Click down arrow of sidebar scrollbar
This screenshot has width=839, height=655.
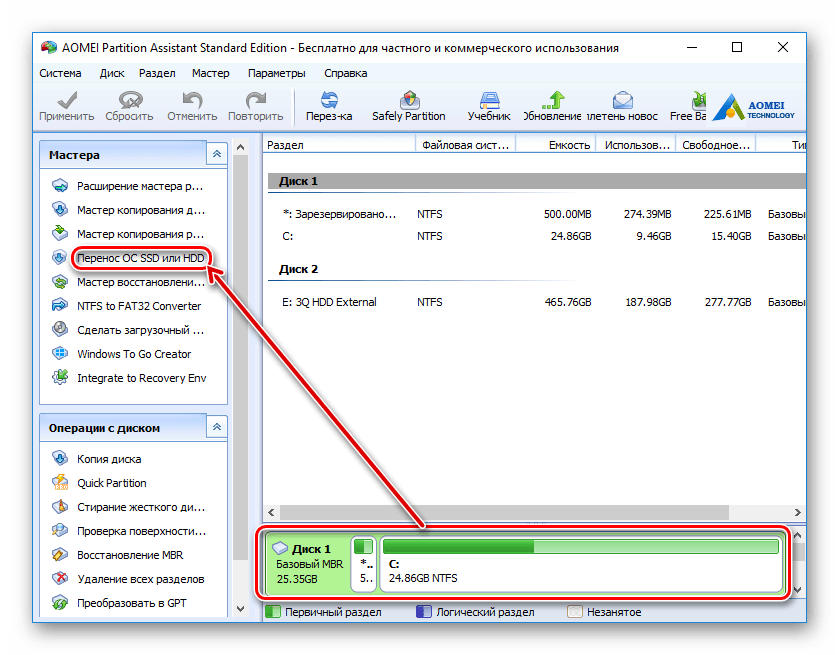240,608
